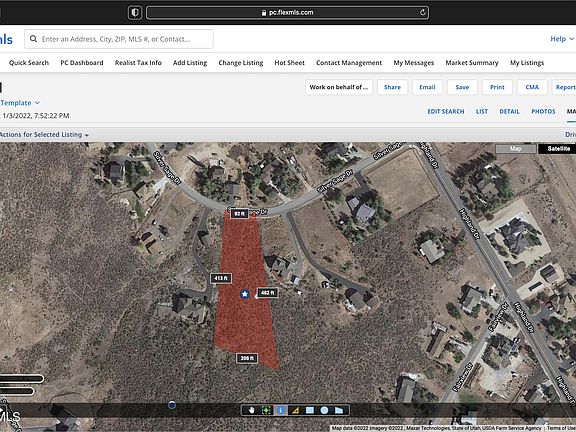Open Hot Sheet menu item

click(289, 63)
